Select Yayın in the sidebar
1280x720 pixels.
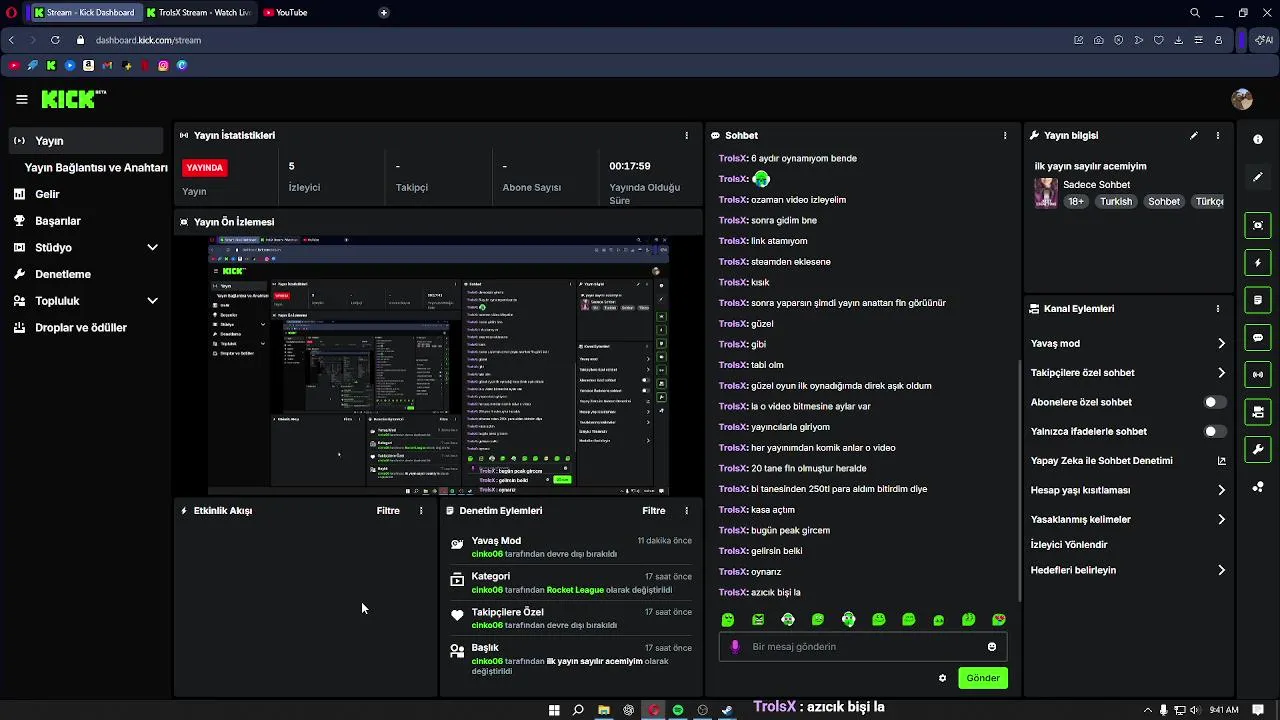86,141
